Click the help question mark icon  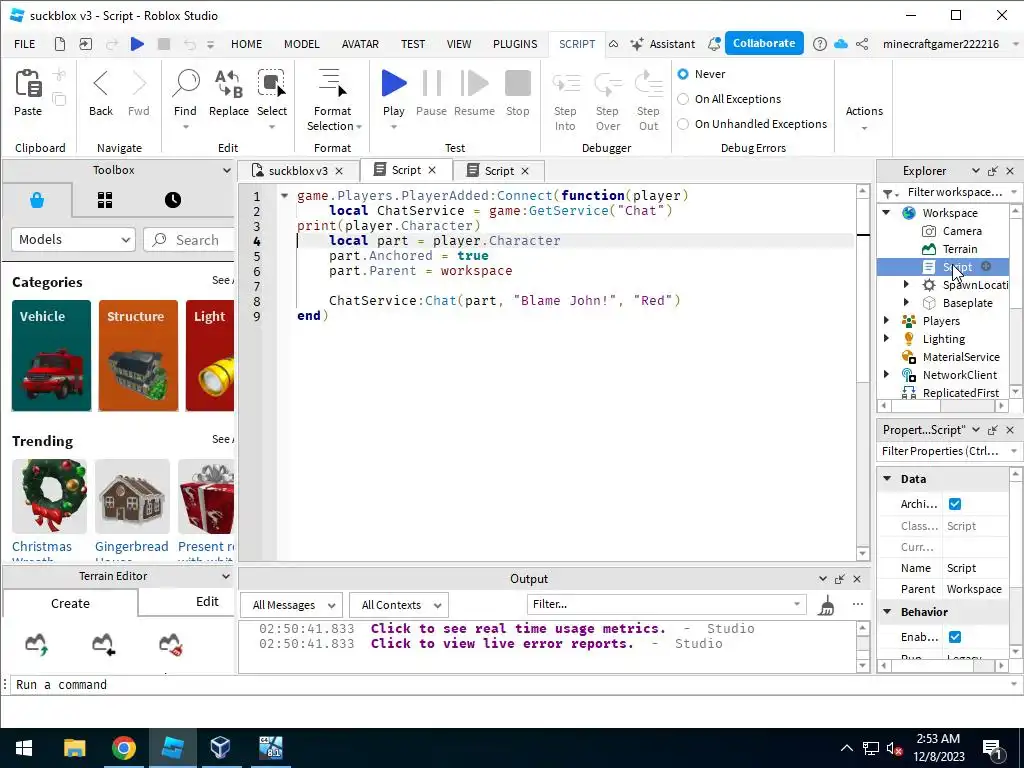click(x=820, y=44)
